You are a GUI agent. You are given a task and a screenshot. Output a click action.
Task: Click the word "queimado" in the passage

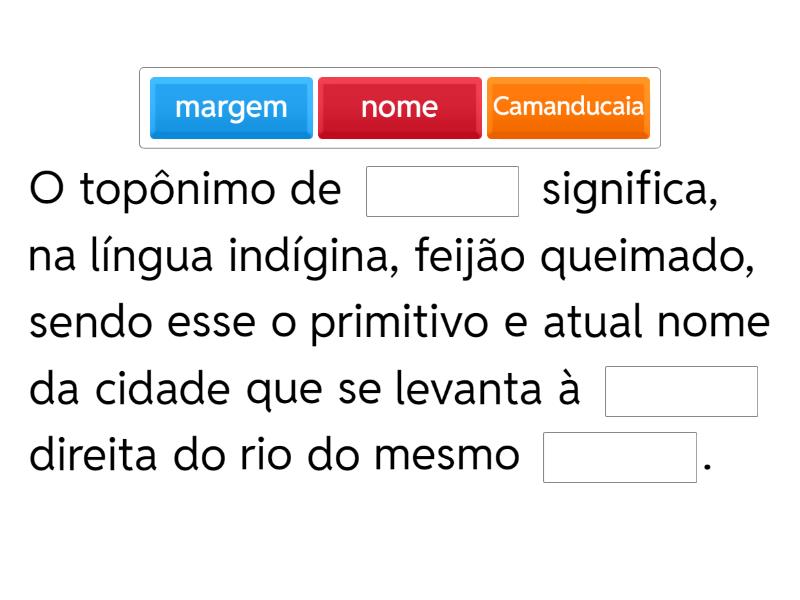click(661, 257)
